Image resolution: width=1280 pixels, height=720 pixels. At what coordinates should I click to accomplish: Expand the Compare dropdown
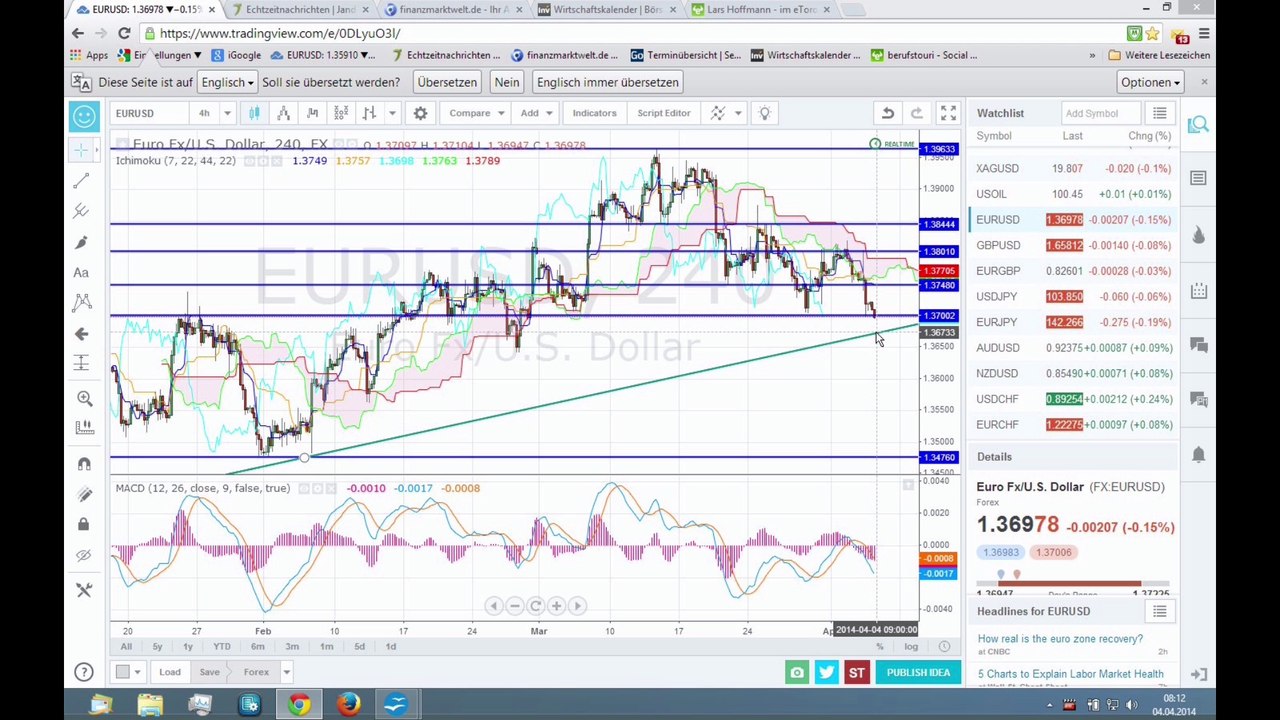pos(501,113)
